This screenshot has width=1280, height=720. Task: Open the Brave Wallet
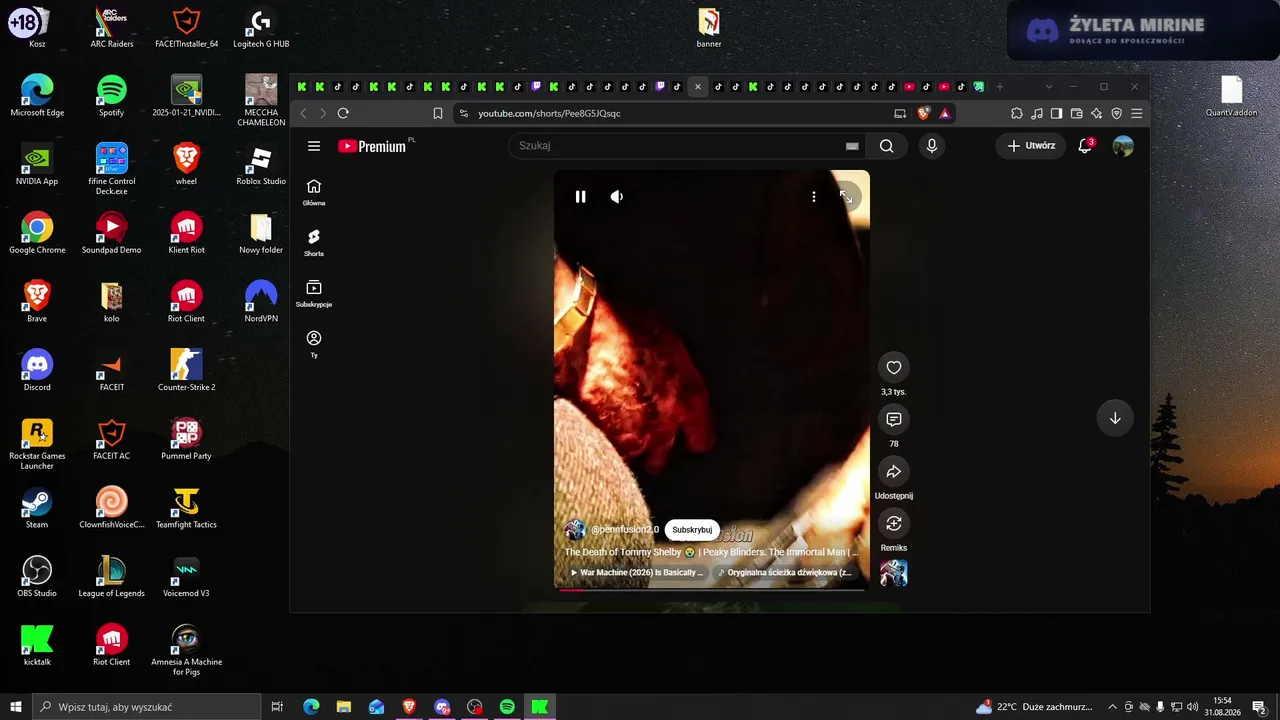pyautogui.click(x=1077, y=114)
